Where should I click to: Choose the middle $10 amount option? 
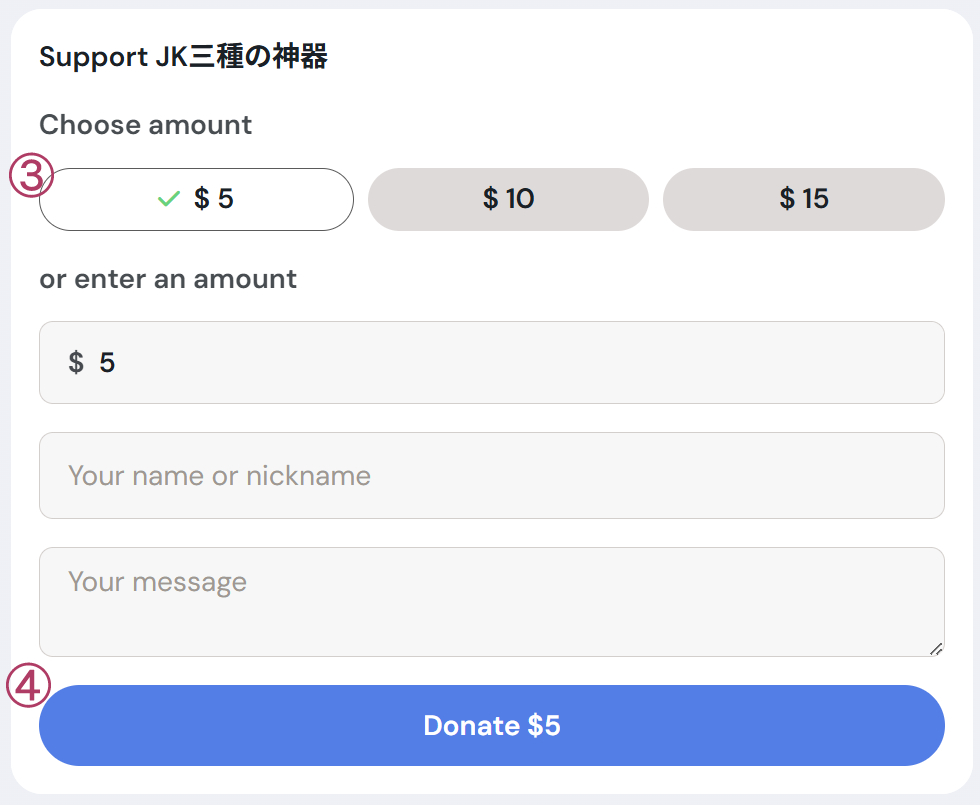pyautogui.click(x=508, y=199)
